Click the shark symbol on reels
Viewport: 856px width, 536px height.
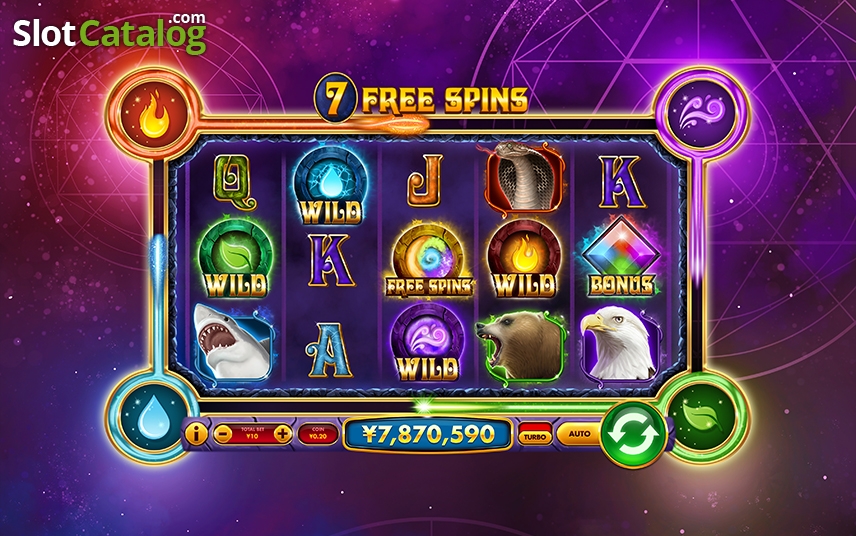[234, 342]
